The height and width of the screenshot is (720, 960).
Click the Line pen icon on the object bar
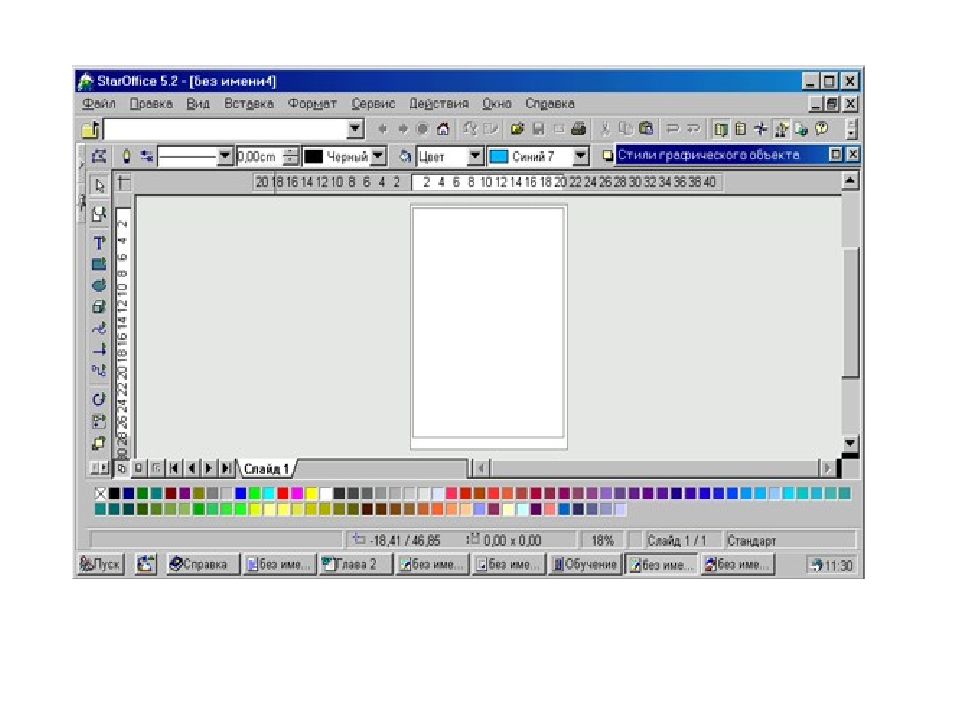pos(126,156)
